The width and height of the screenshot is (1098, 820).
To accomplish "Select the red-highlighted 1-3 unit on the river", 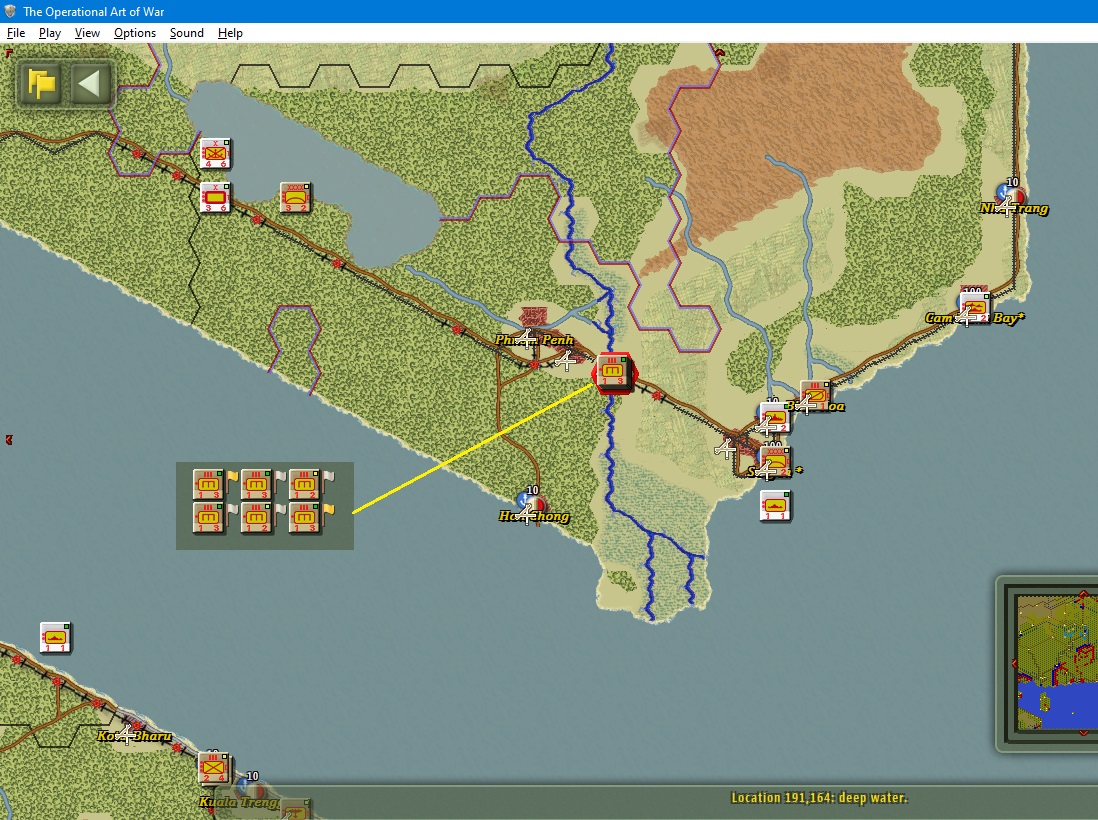I will pos(613,372).
